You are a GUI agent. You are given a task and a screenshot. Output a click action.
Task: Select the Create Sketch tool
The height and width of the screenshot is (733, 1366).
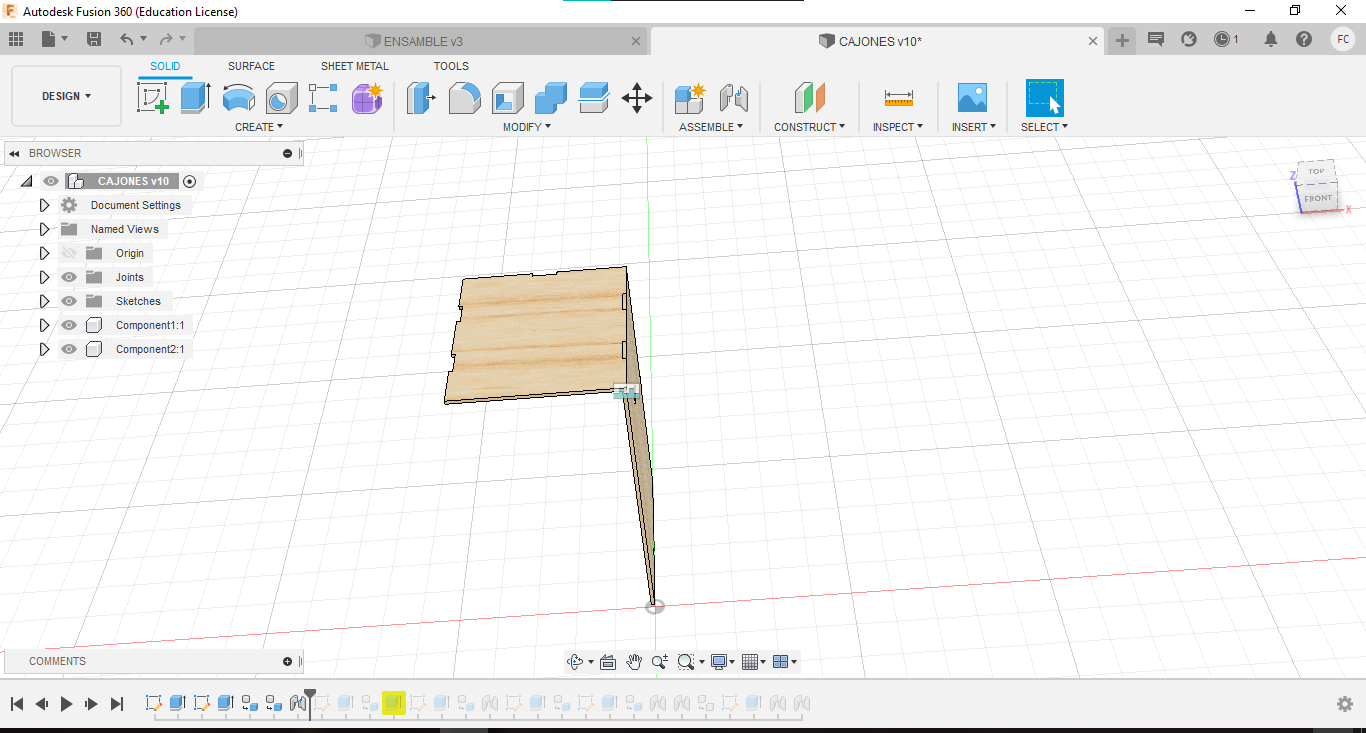[x=152, y=98]
